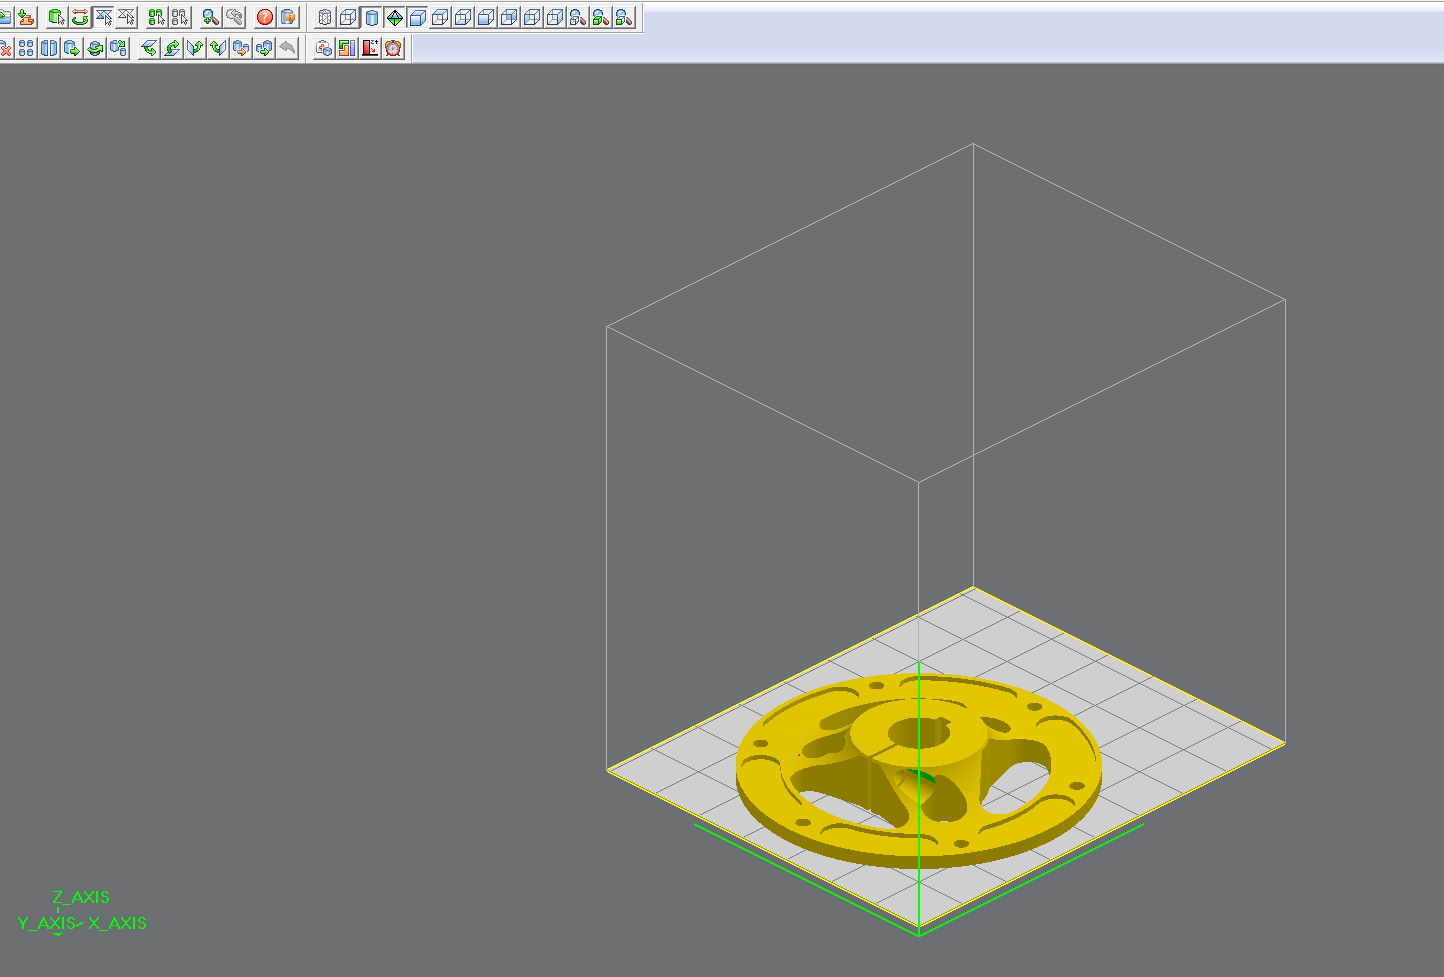Click the magnifier with green plus zoom icon

[210, 17]
